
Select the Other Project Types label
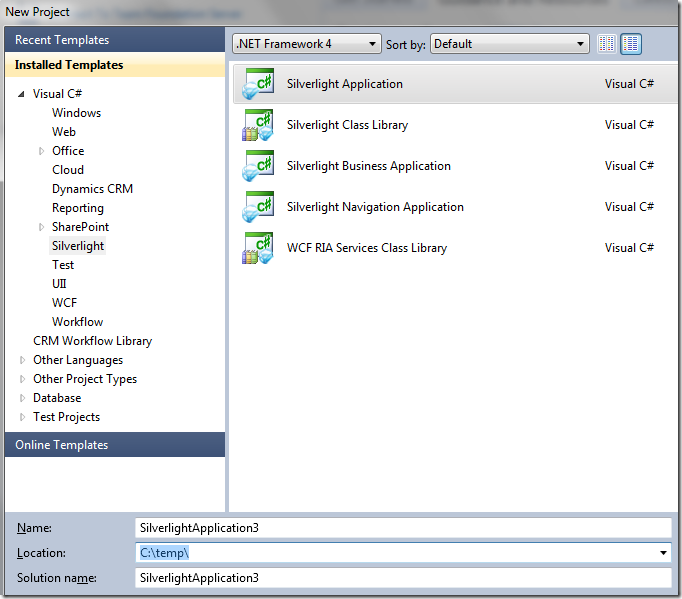tap(85, 379)
